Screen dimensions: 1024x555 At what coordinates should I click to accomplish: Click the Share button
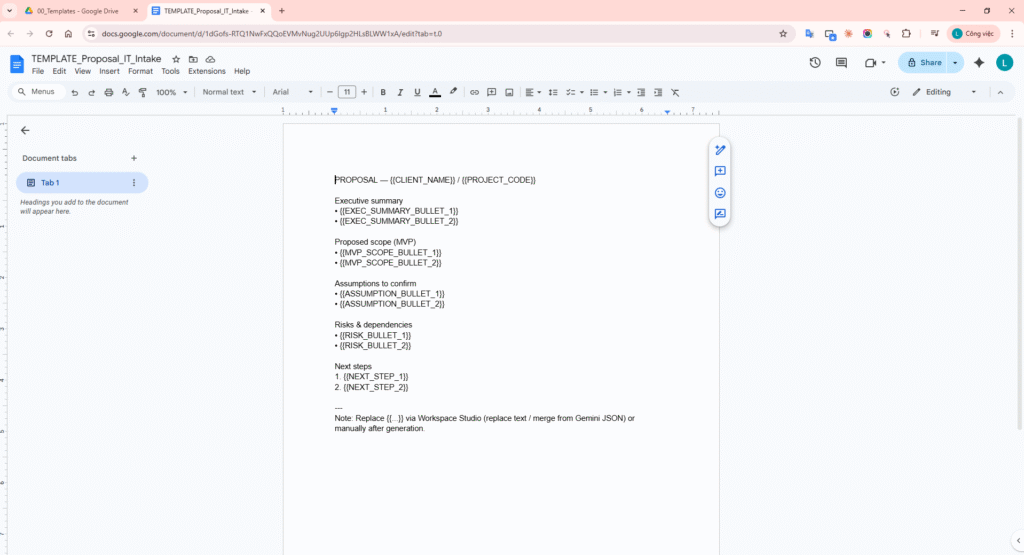923,62
